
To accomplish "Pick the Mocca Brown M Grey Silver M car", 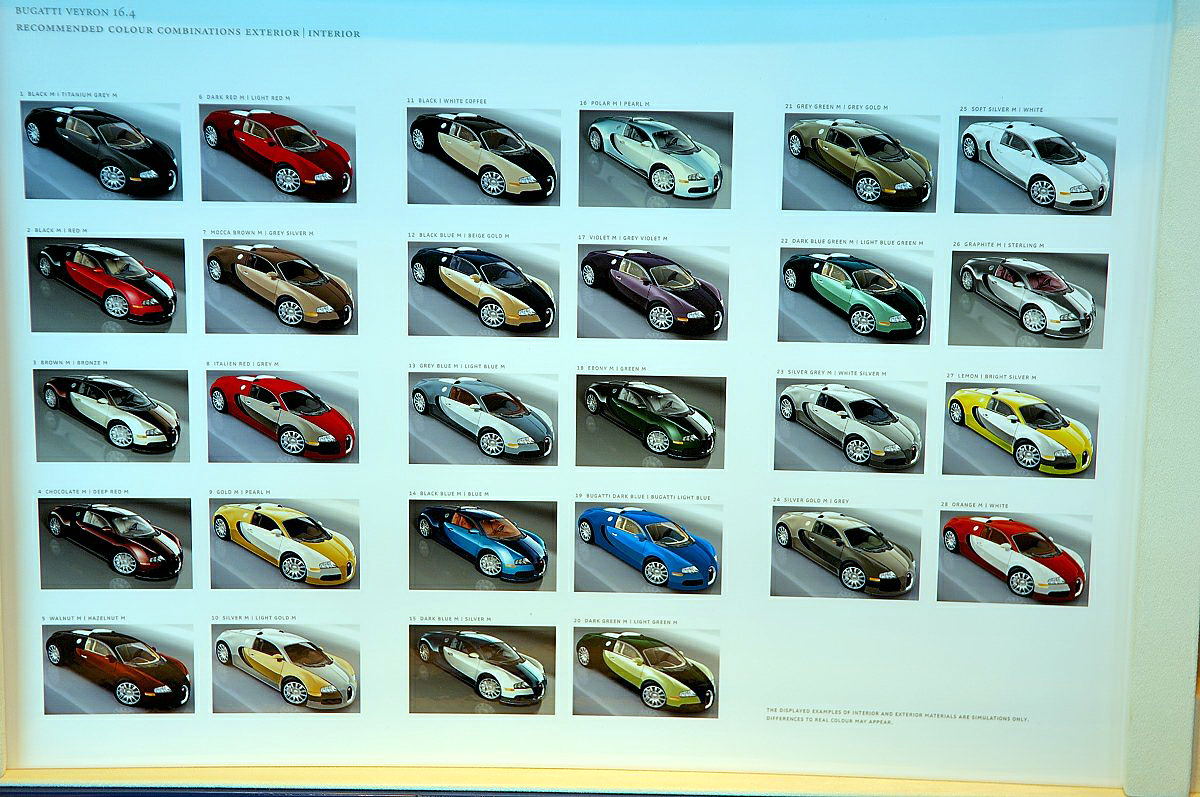I will (280, 287).
